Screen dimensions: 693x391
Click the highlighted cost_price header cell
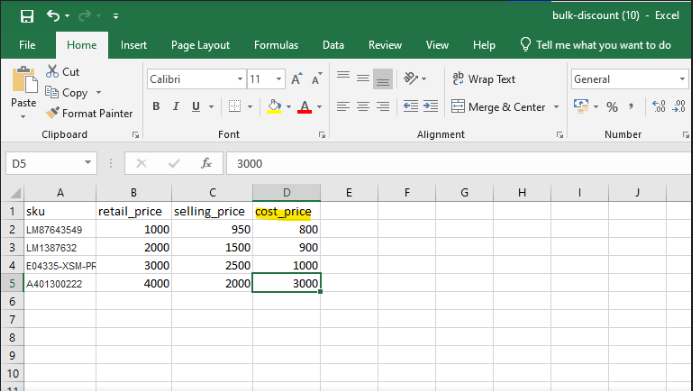tap(286, 211)
